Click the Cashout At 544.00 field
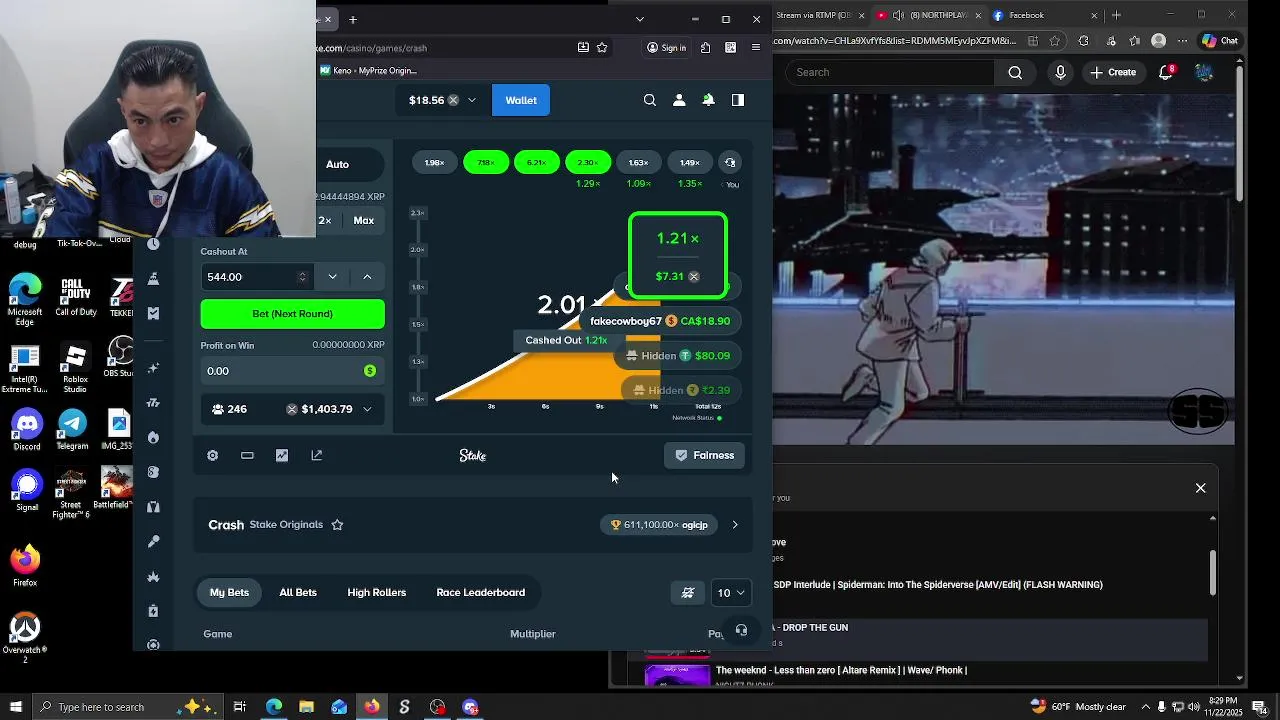This screenshot has height=720, width=1280. tap(257, 277)
